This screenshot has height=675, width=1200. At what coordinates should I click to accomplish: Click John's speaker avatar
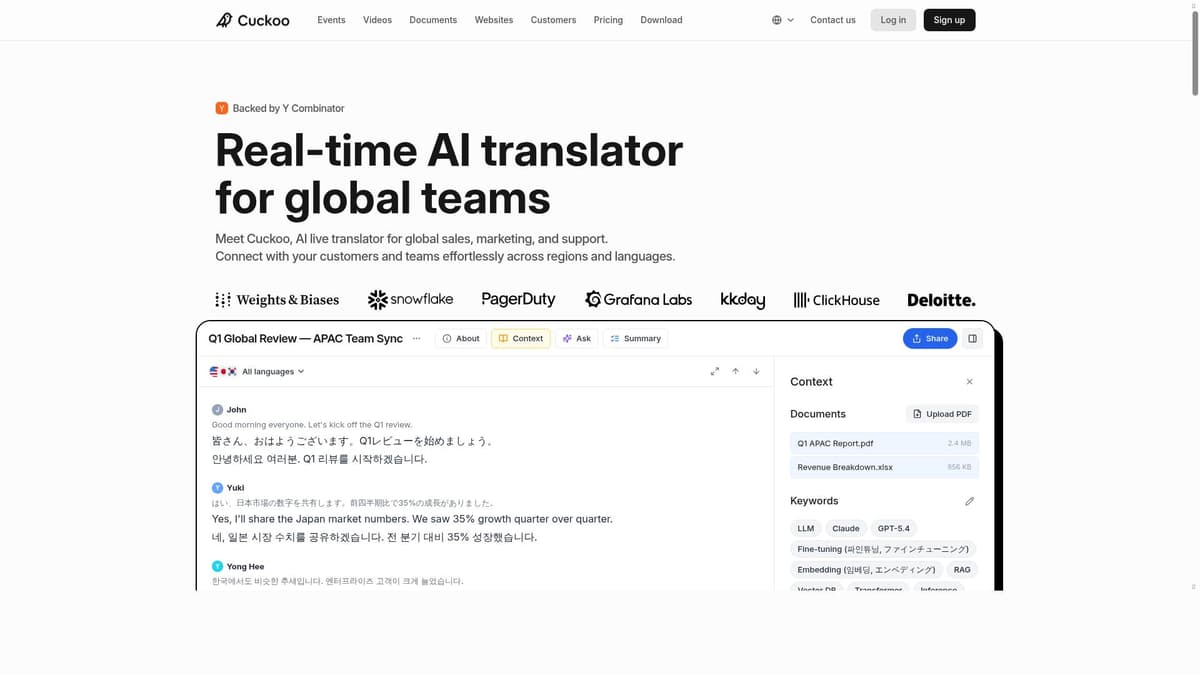(217, 410)
